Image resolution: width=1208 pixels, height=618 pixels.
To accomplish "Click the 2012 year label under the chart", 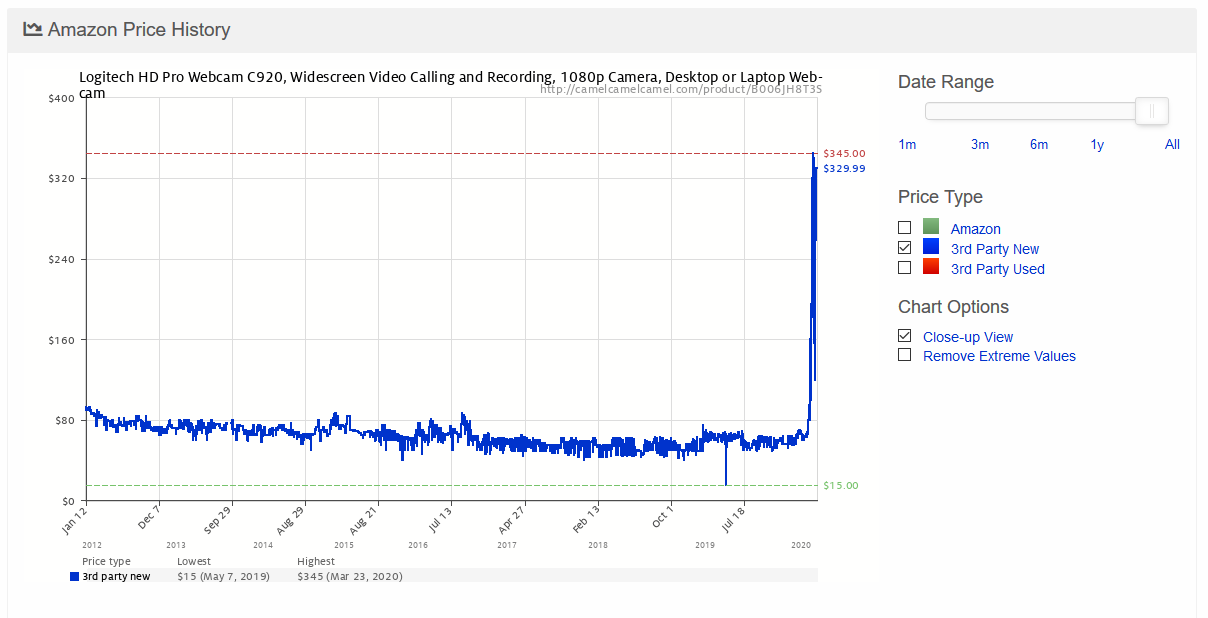I will 92,545.
